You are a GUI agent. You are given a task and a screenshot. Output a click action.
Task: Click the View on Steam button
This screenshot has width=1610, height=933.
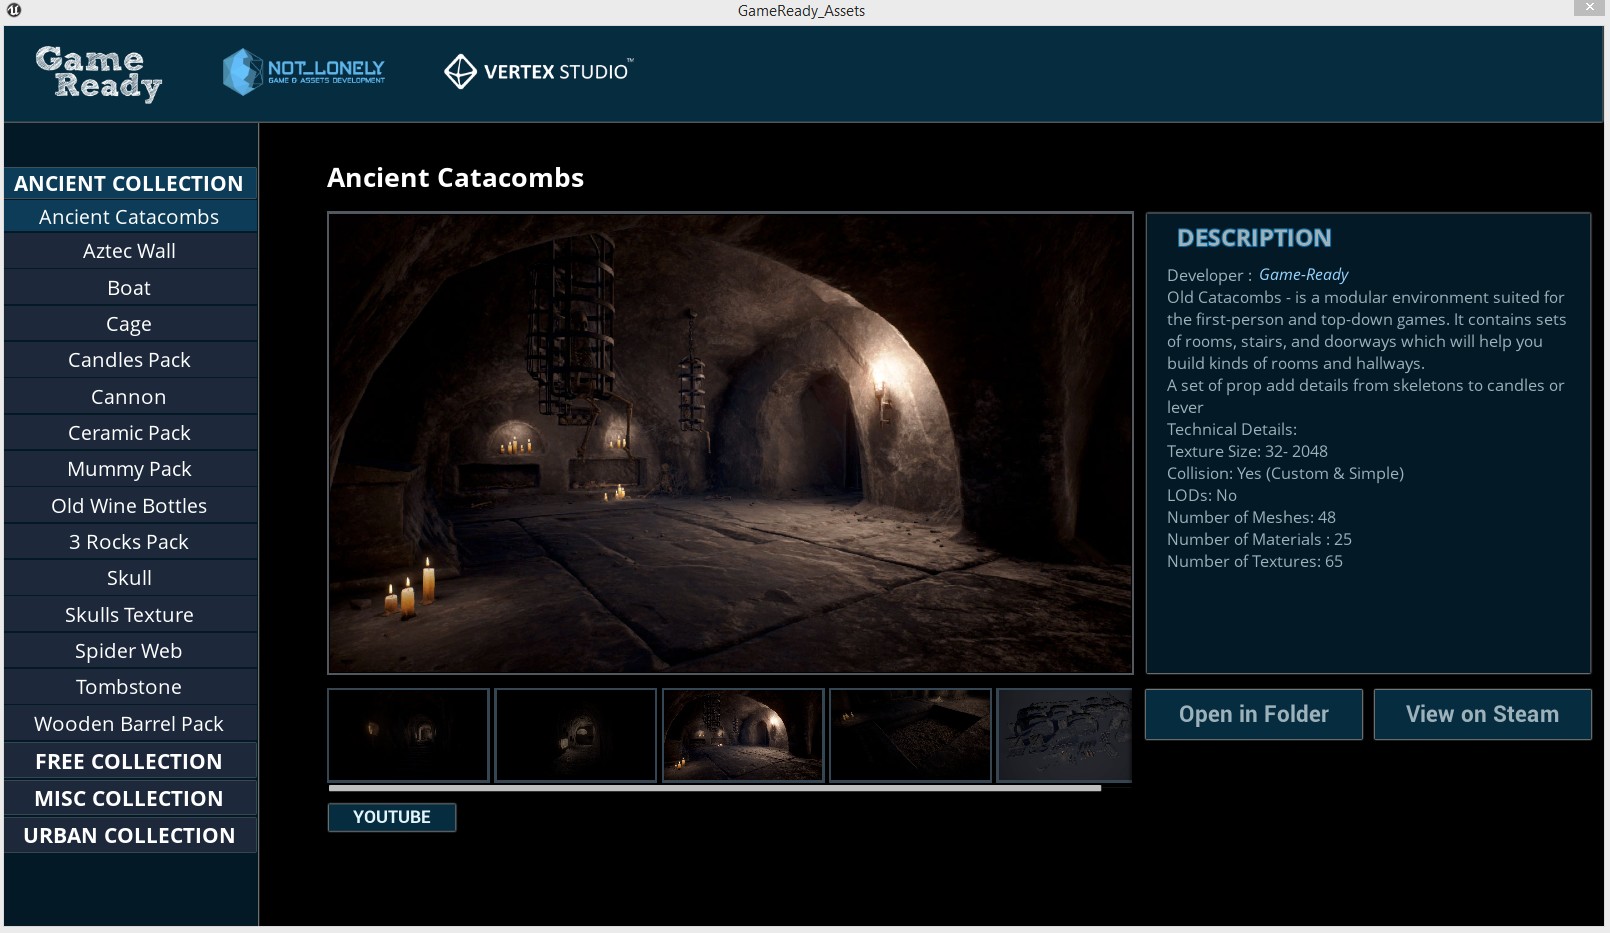pyautogui.click(x=1482, y=714)
